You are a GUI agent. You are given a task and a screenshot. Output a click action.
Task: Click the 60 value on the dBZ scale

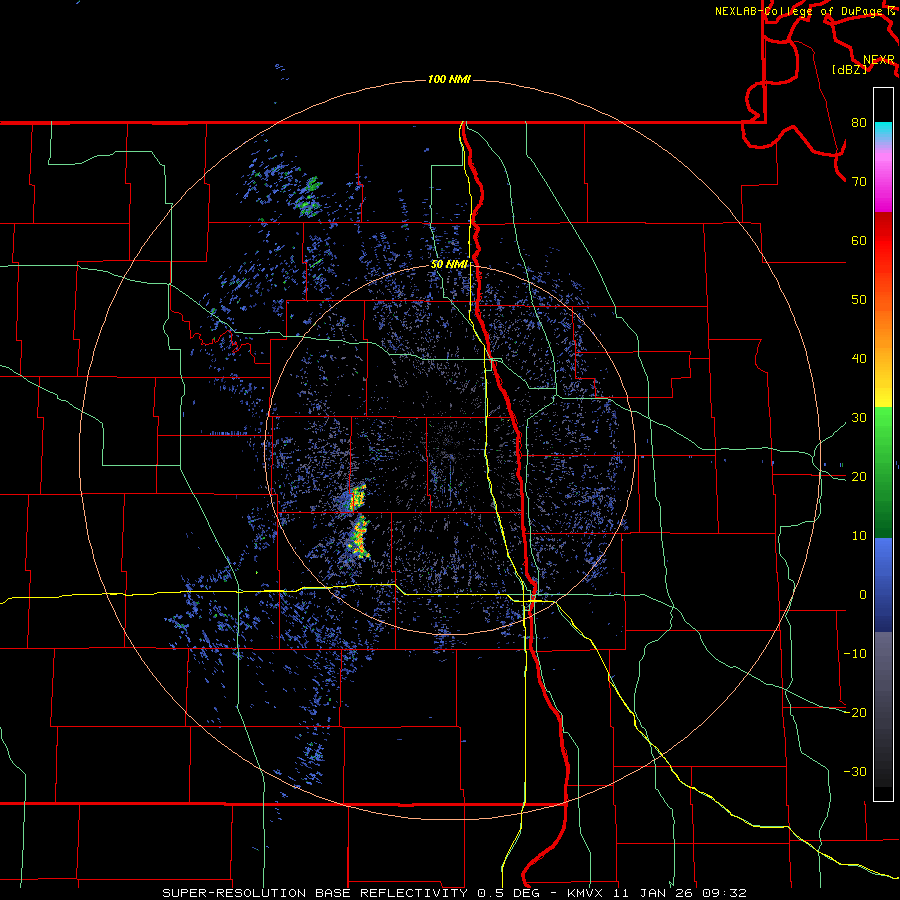(x=859, y=240)
